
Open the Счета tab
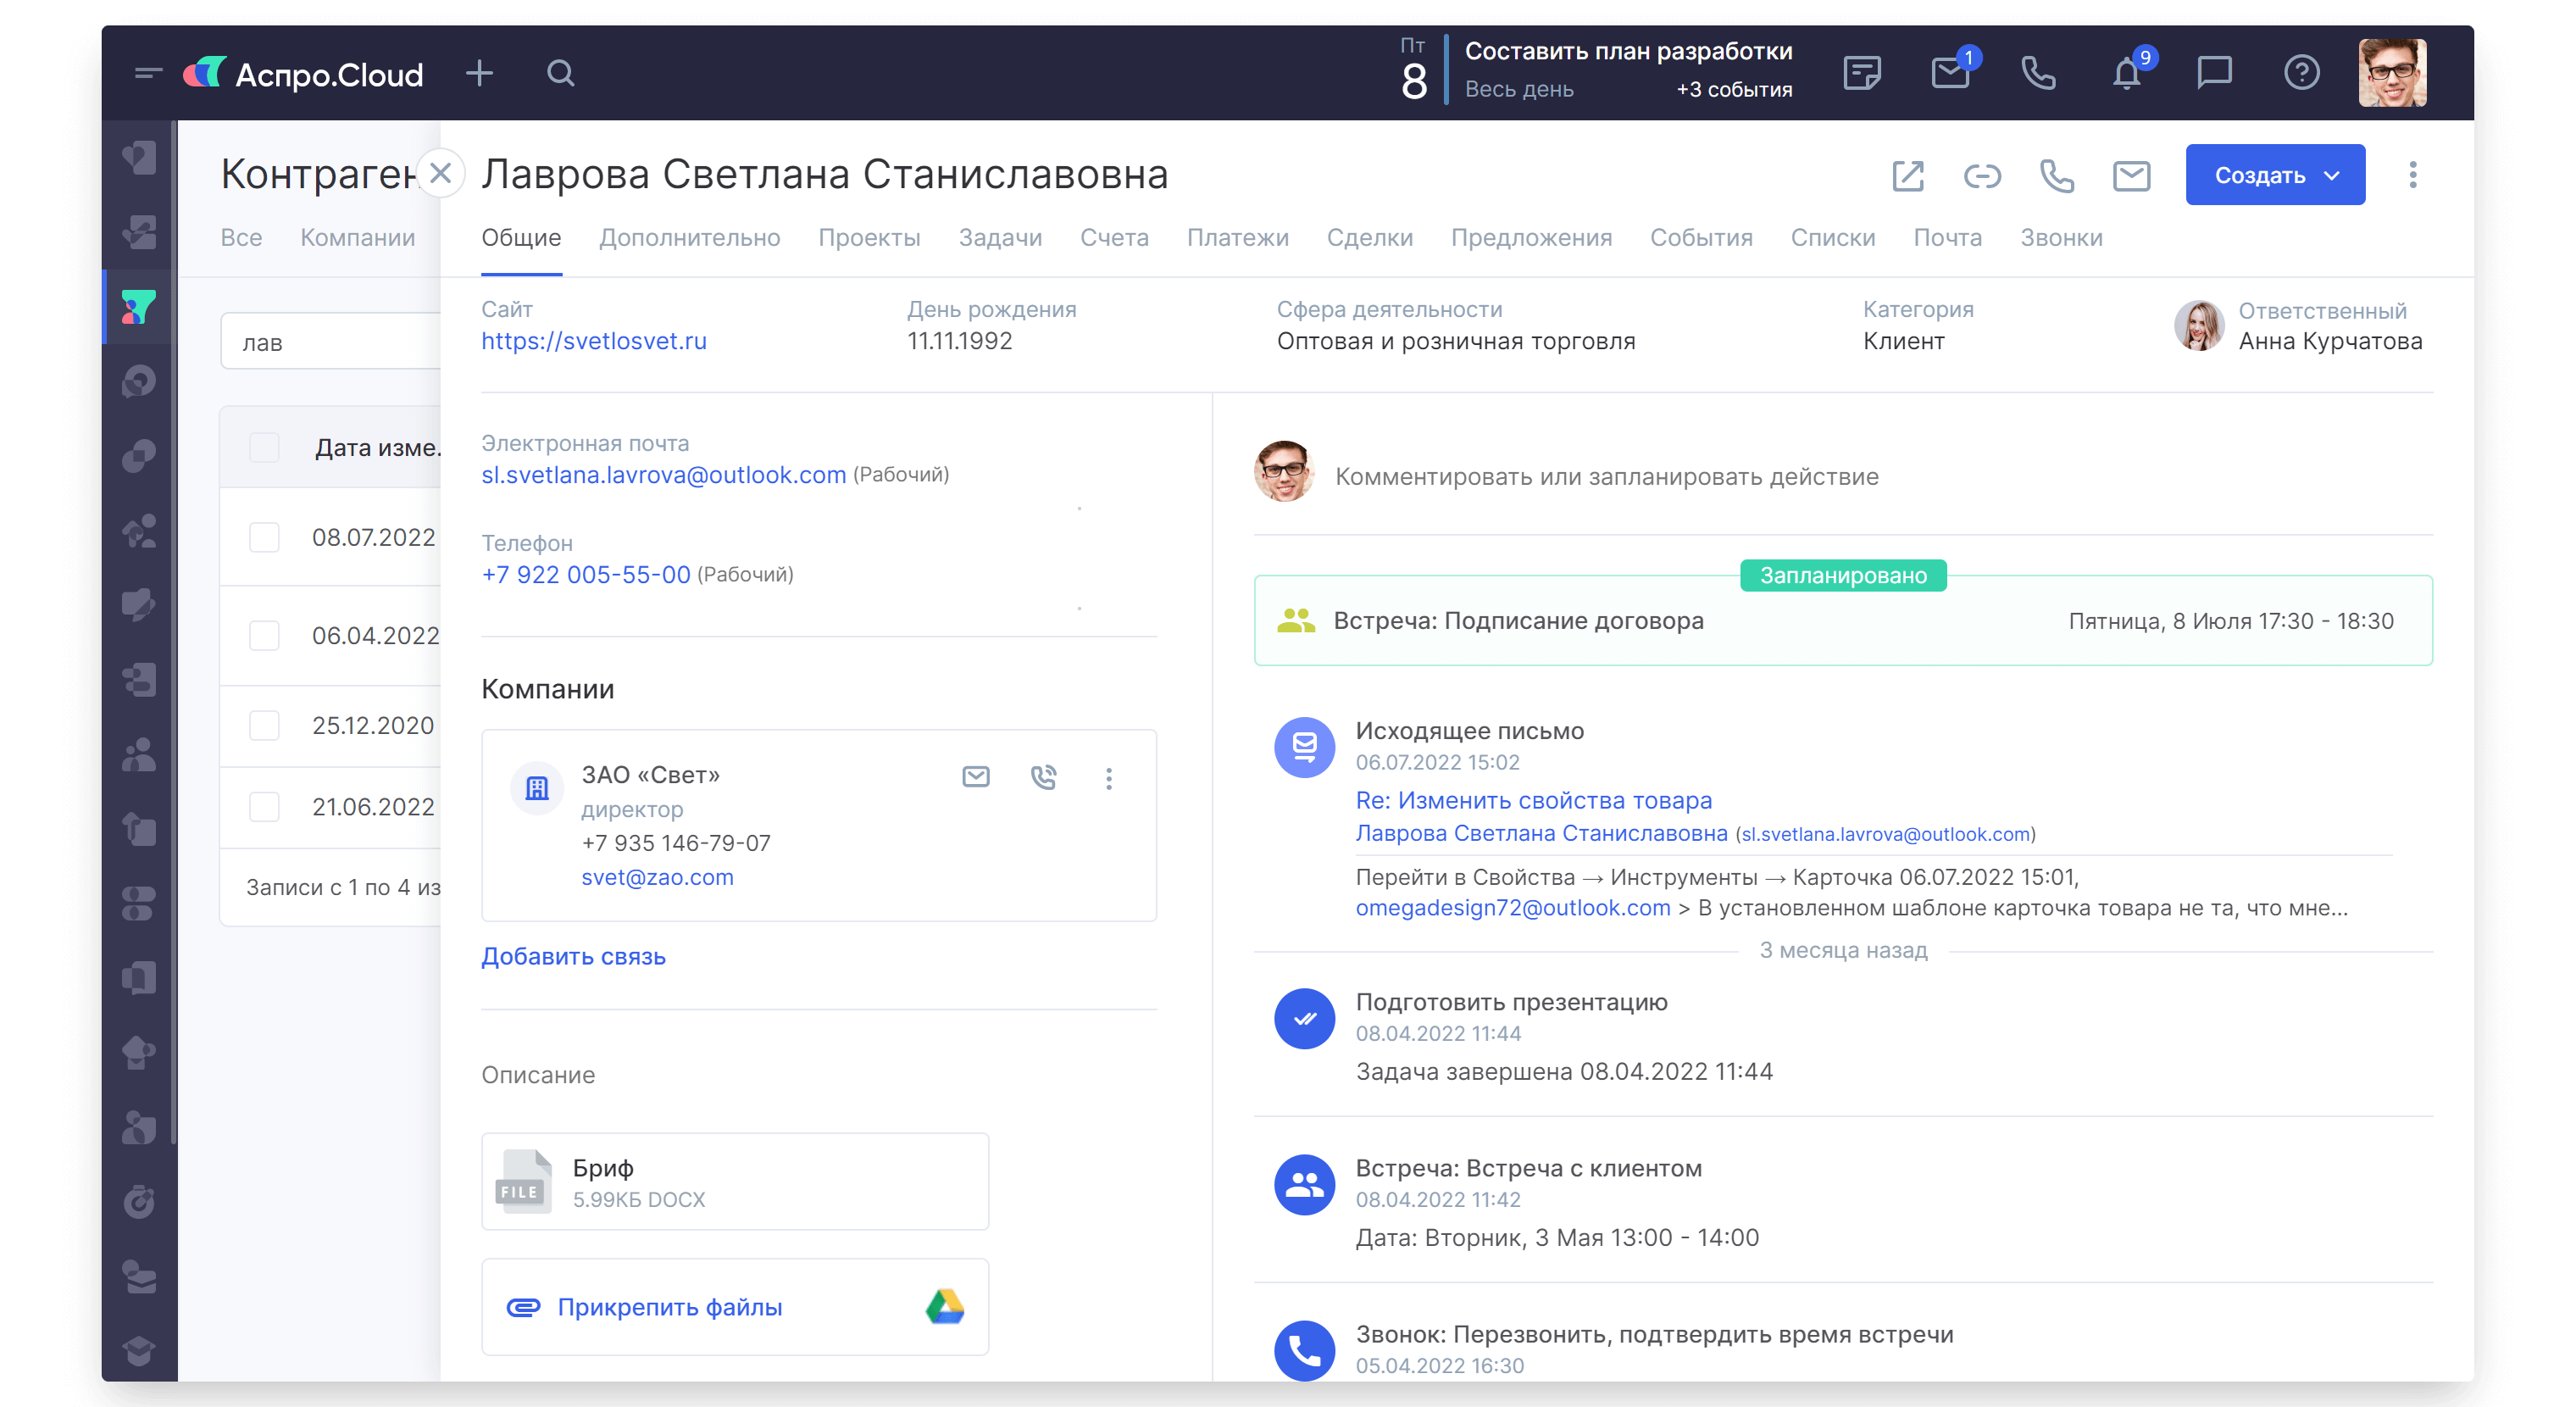(x=1114, y=238)
